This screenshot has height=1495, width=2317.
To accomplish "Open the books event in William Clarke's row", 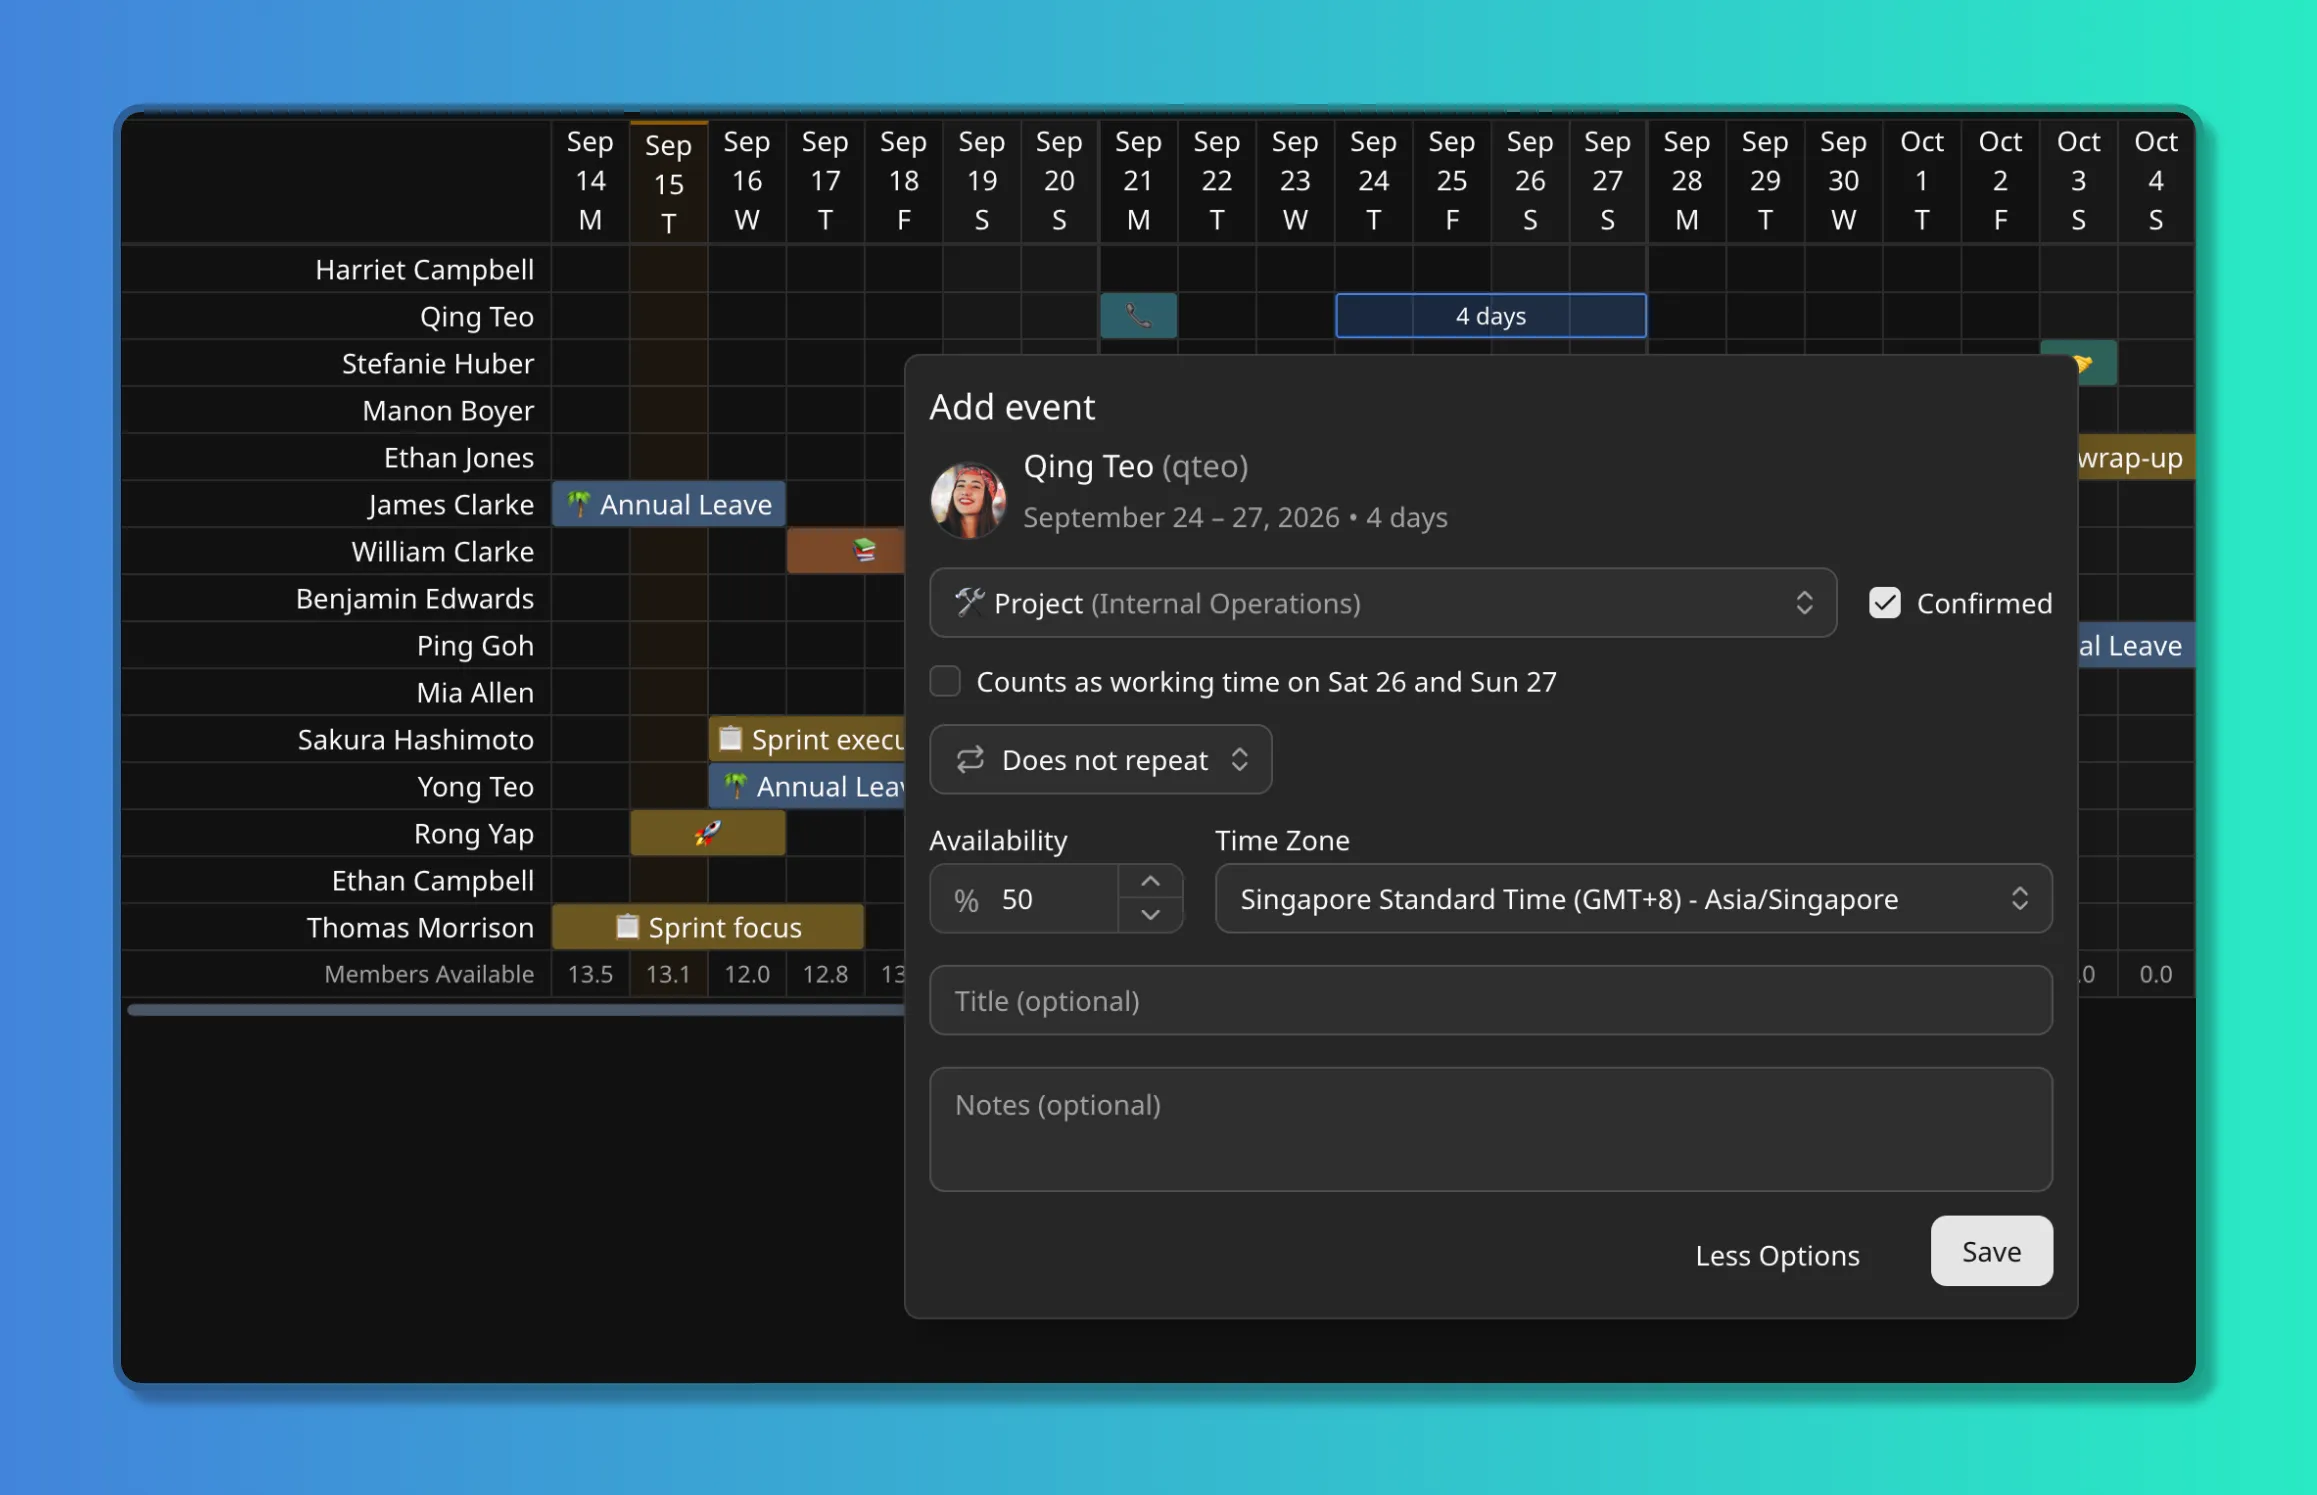I will pyautogui.click(x=846, y=551).
